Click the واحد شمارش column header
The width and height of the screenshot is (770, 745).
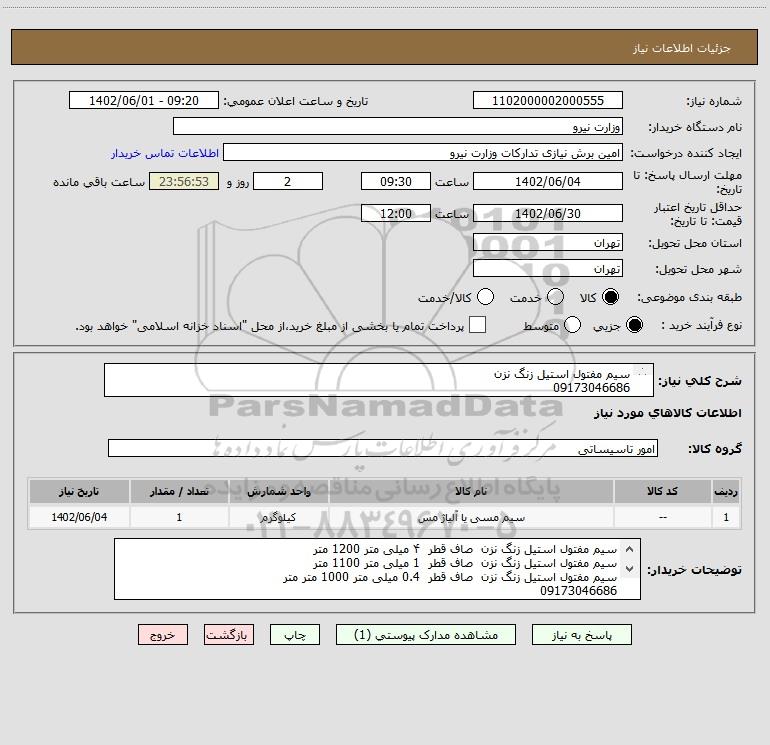click(x=278, y=492)
